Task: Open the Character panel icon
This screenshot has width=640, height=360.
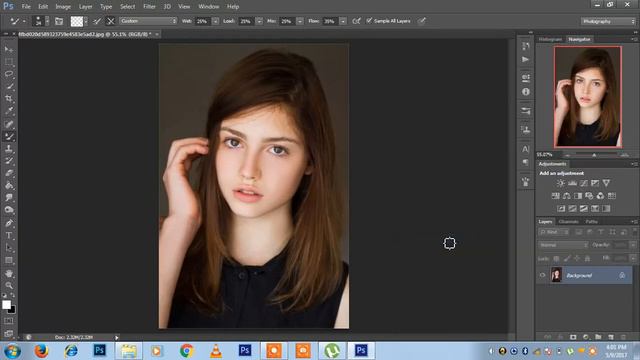Action: coord(526,149)
